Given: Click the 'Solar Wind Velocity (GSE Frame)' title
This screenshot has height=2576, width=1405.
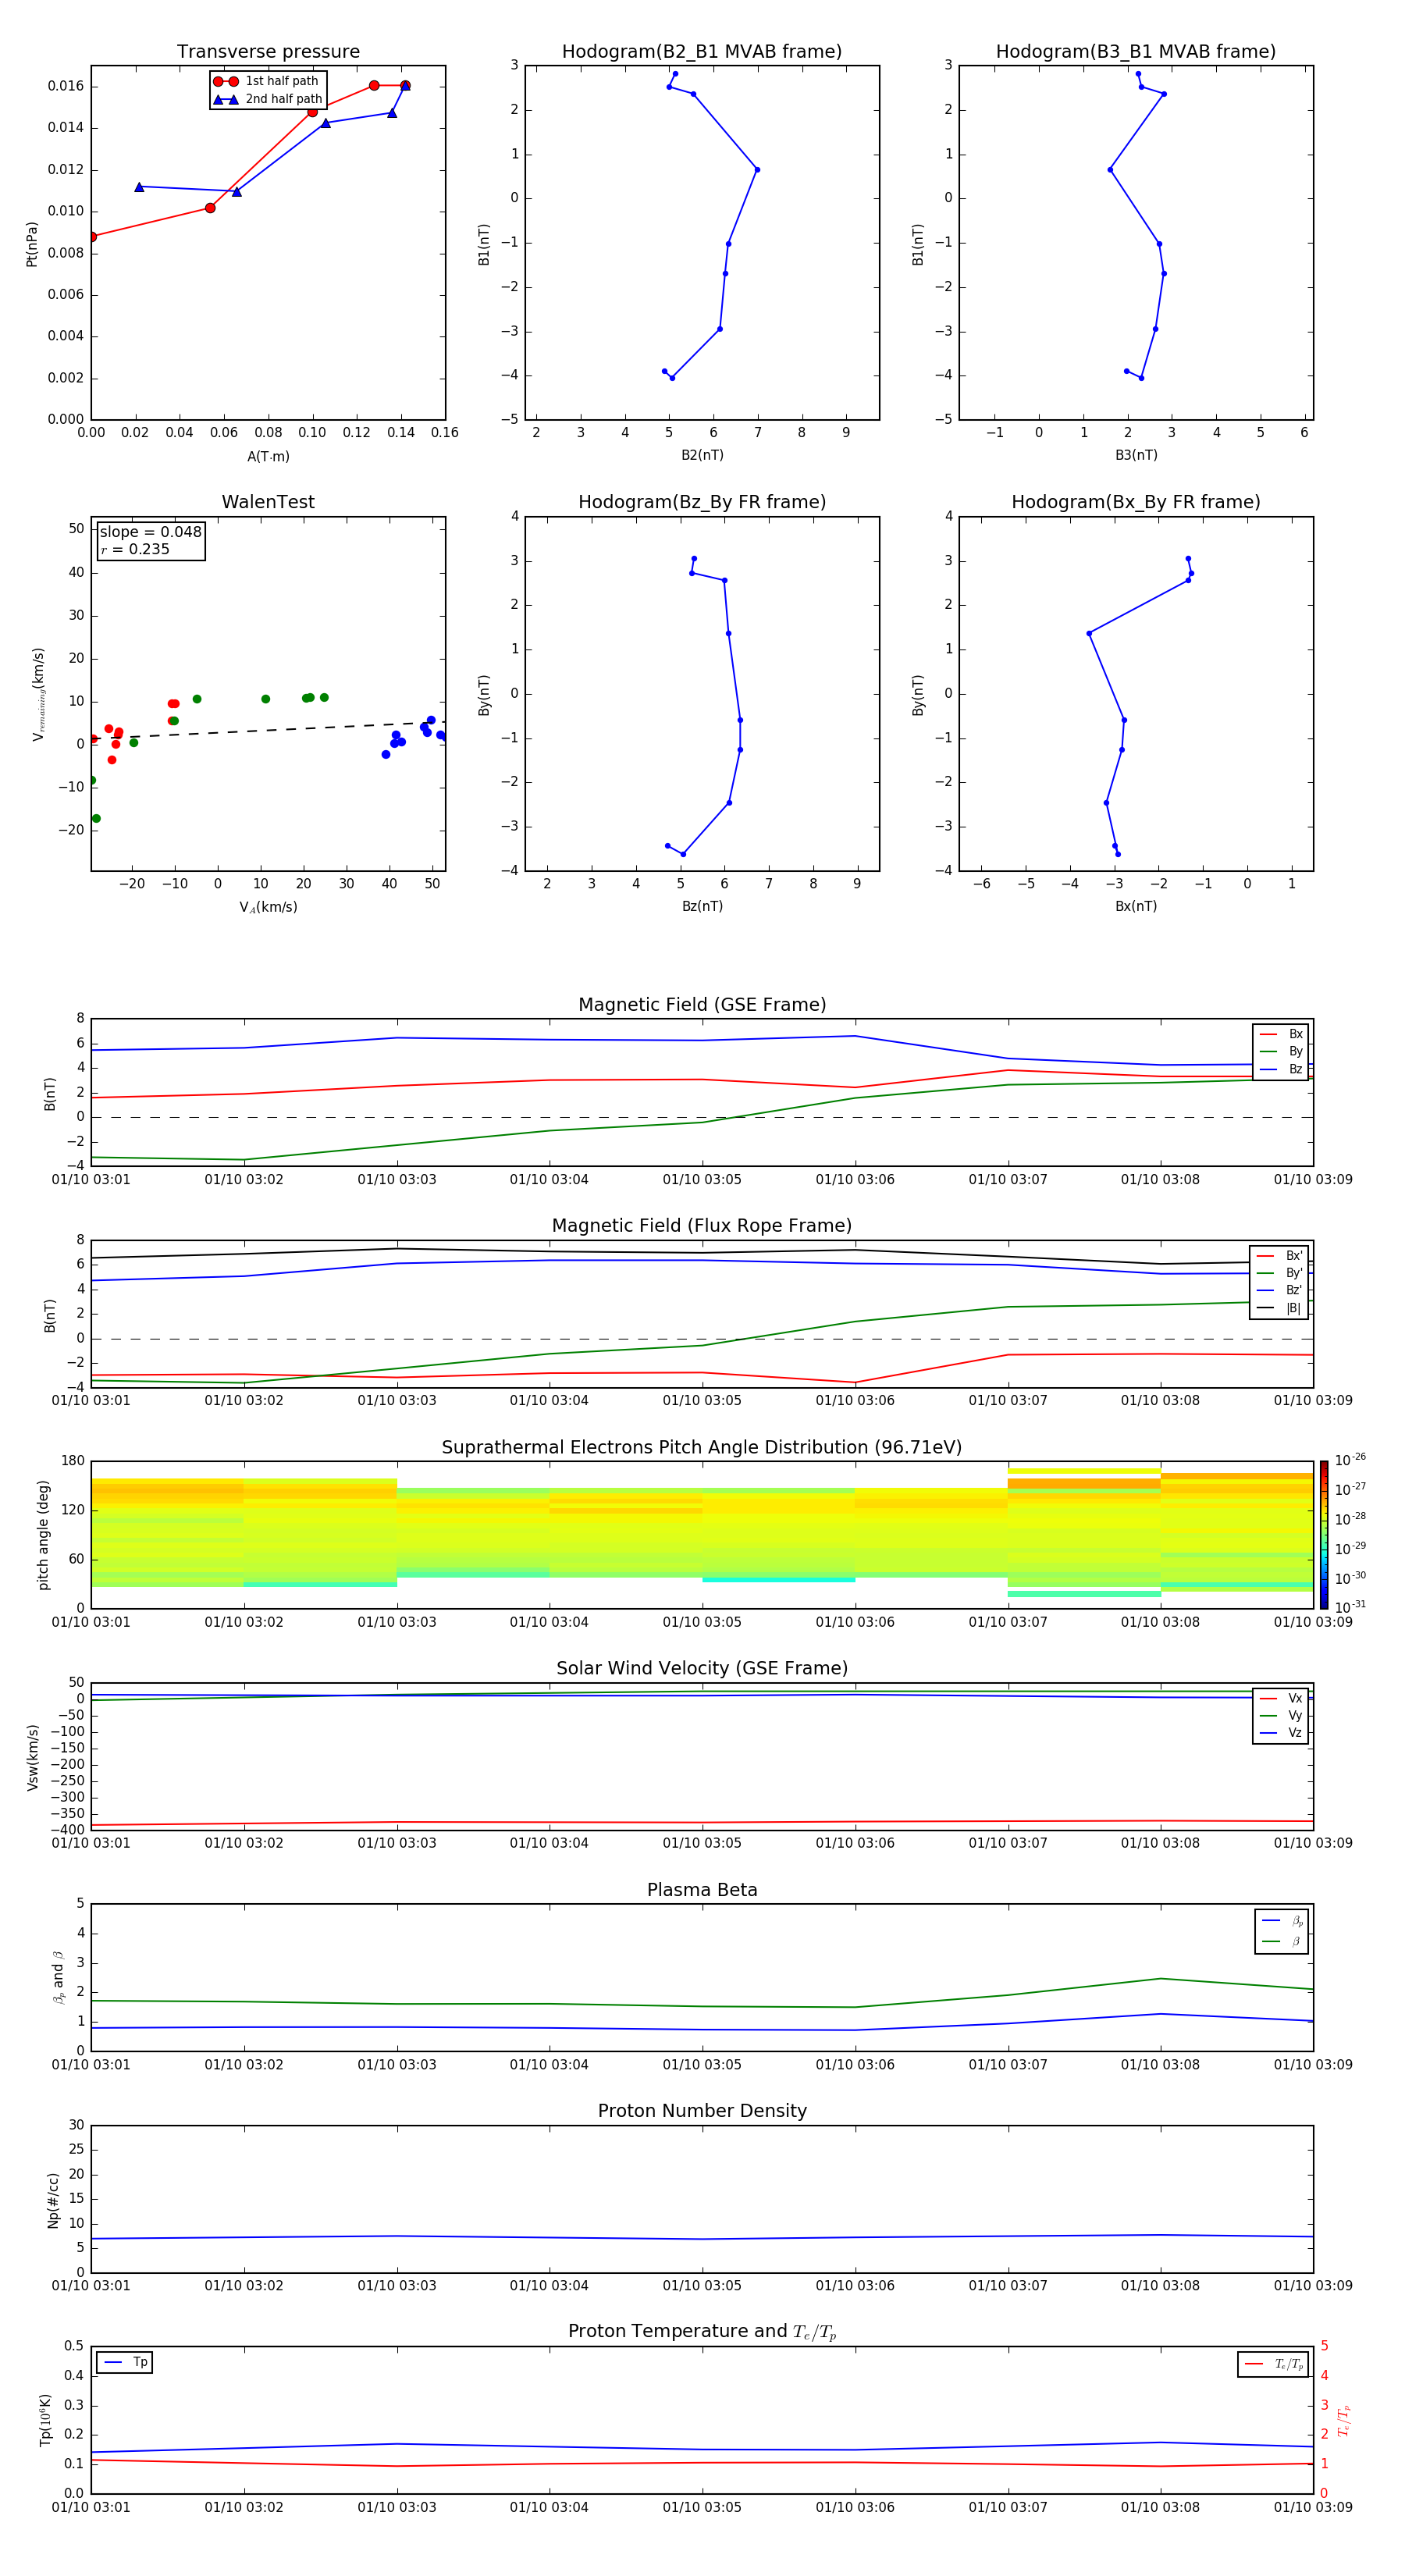Looking at the screenshot, I should [x=702, y=1668].
